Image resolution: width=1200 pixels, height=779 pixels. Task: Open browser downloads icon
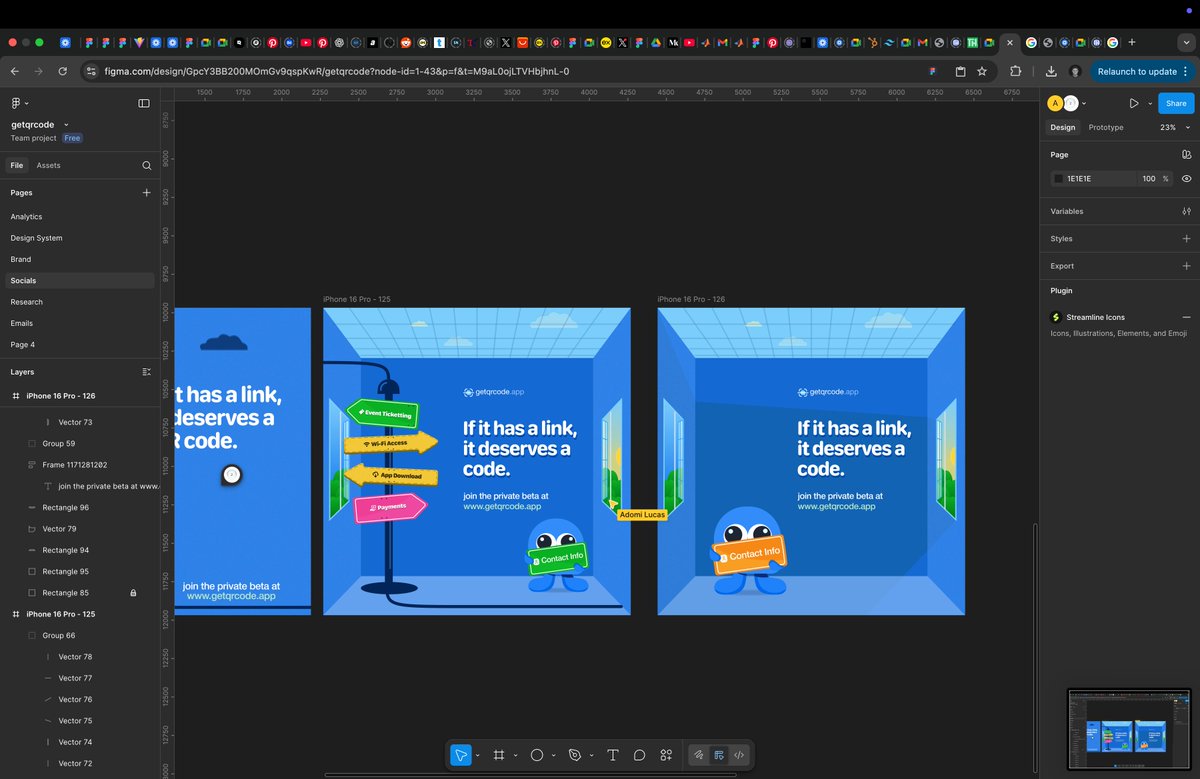[1051, 71]
